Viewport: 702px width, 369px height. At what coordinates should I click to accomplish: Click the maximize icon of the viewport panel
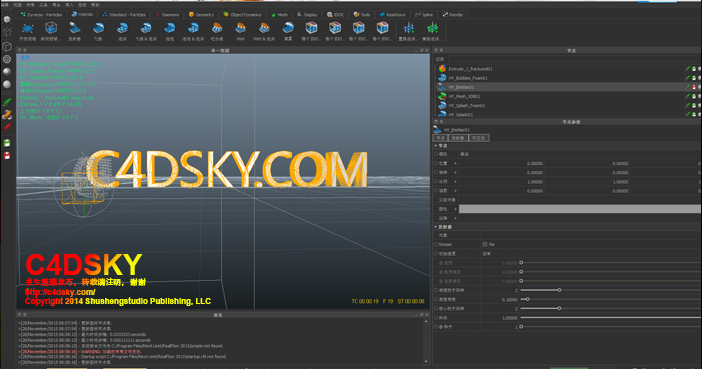tap(421, 50)
